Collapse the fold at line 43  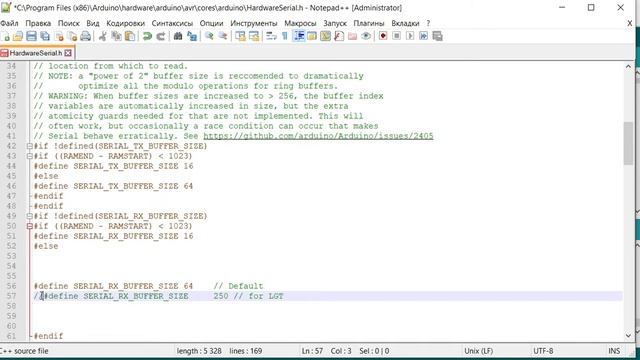click(29, 156)
